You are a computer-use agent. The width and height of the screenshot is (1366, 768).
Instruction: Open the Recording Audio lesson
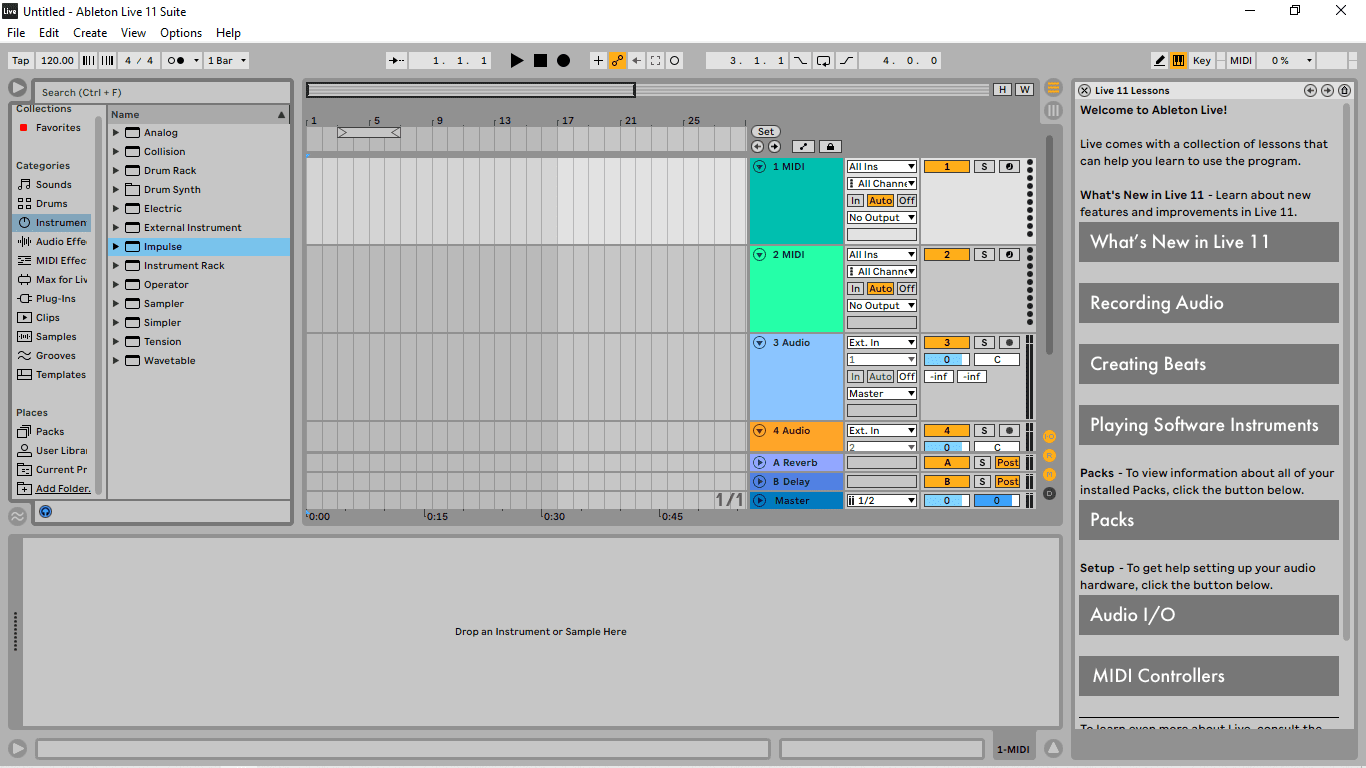[1209, 303]
